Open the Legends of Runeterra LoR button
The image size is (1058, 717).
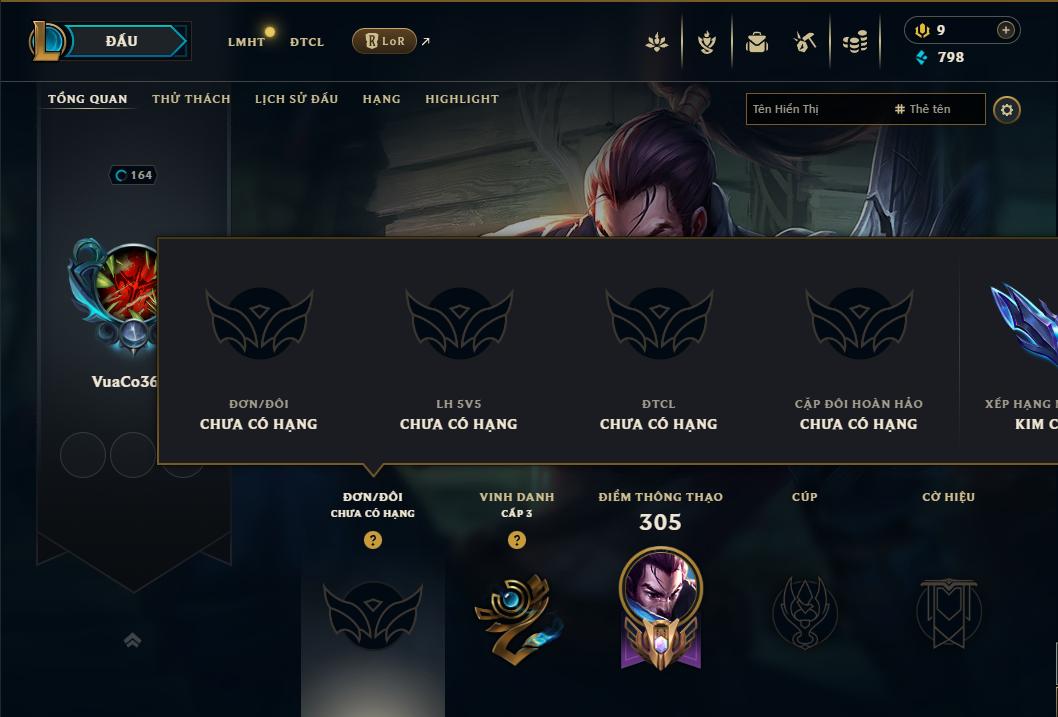384,41
